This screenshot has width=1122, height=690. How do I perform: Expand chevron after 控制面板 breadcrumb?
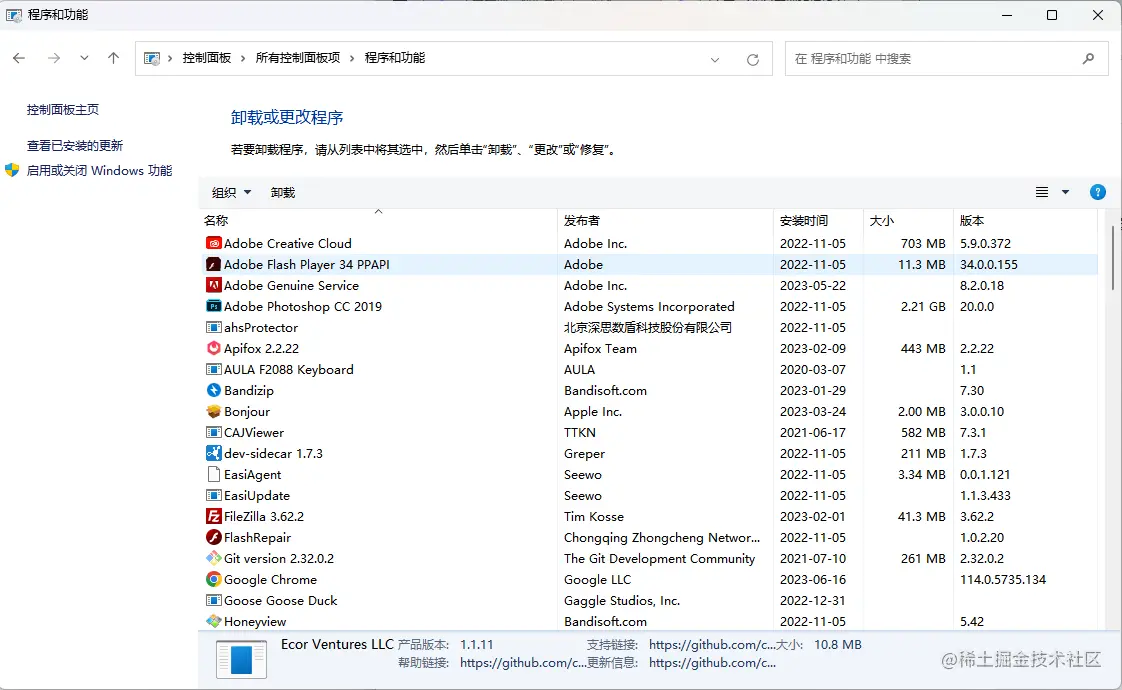pyautogui.click(x=243, y=58)
